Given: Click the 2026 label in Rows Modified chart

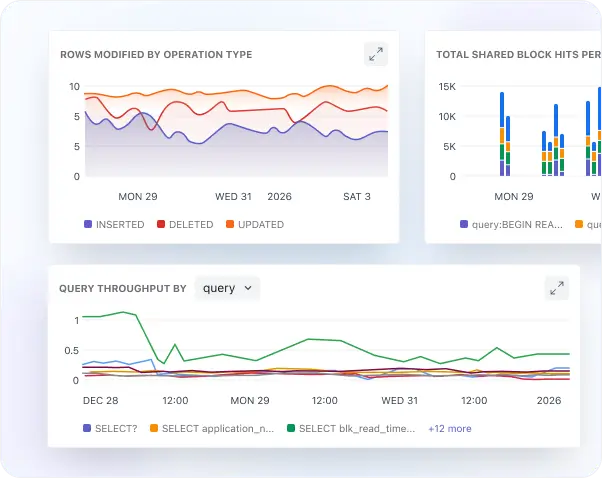Looking at the screenshot, I should (280, 197).
